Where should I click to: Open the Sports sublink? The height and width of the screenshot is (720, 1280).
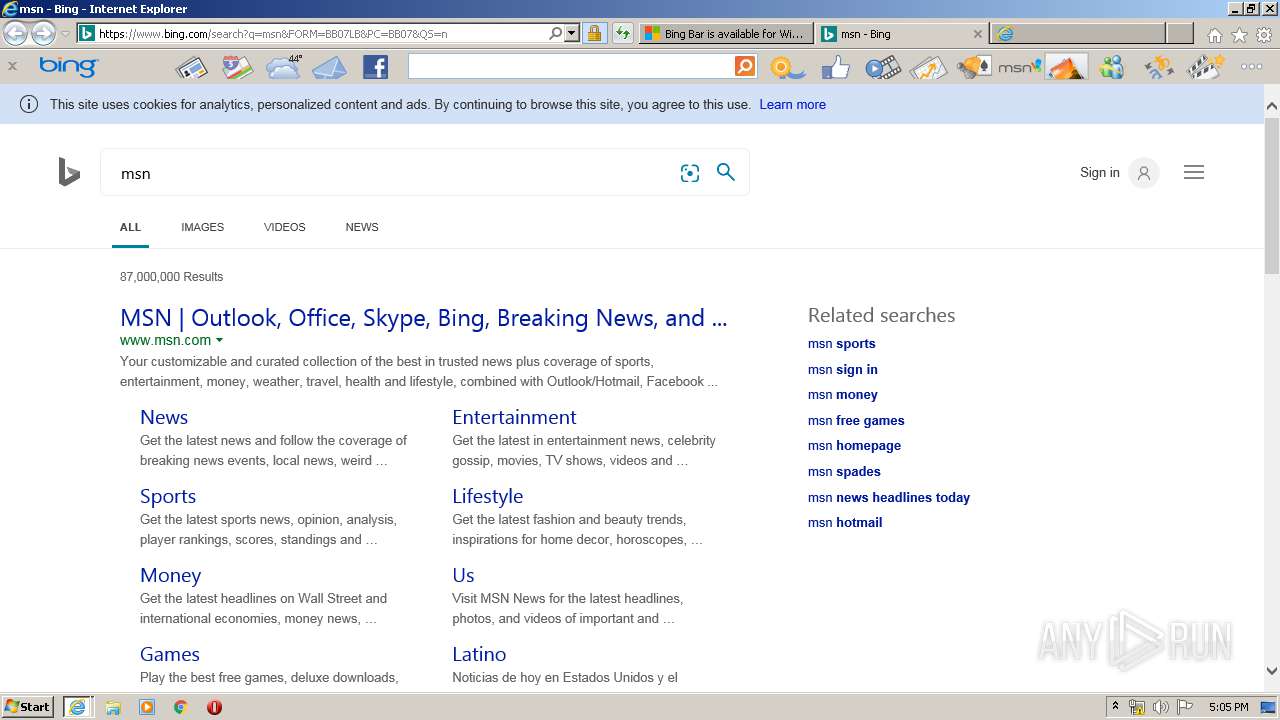168,496
